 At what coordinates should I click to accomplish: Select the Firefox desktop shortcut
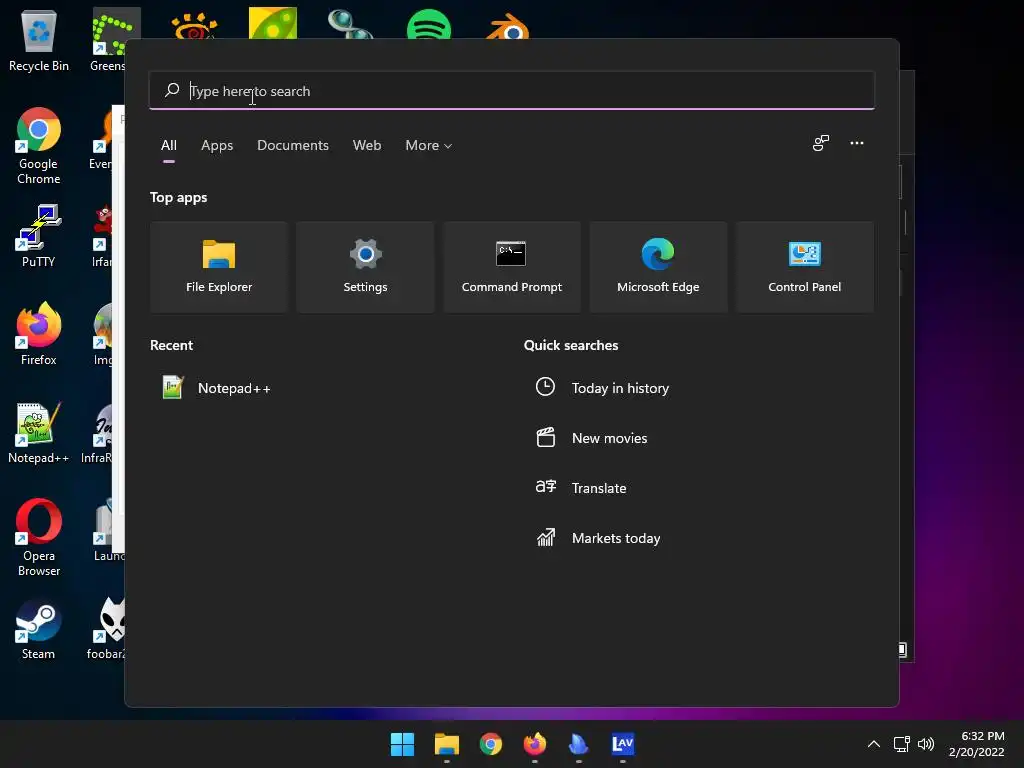click(x=39, y=334)
